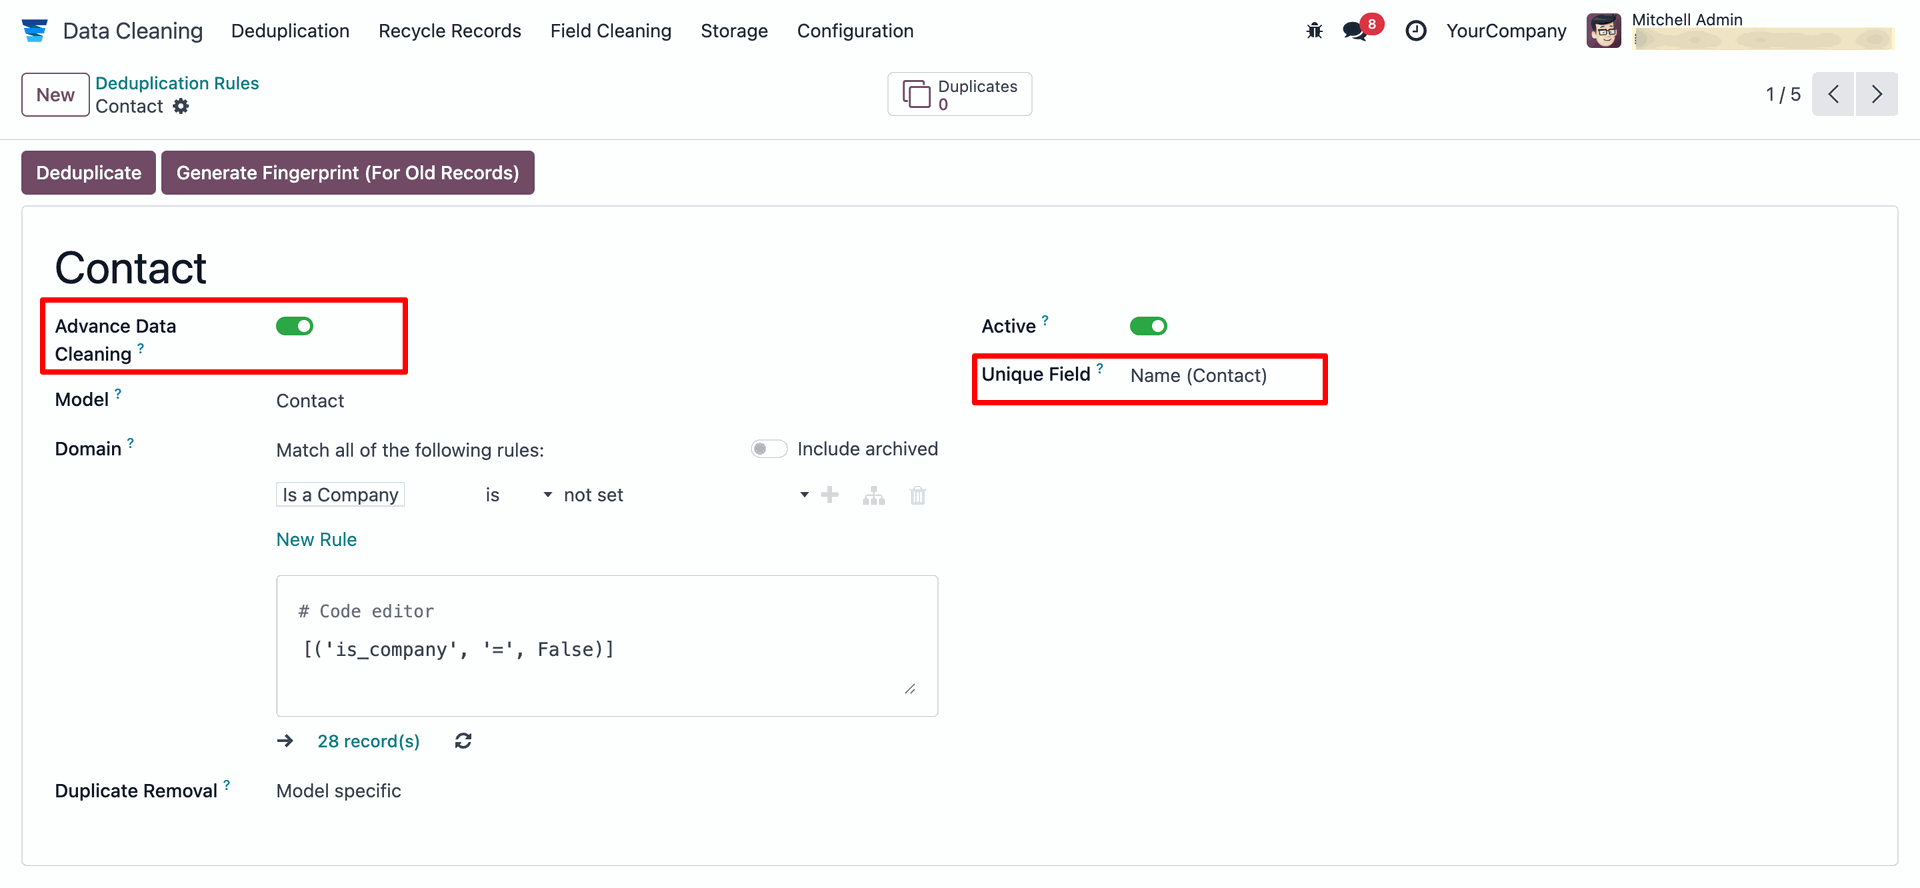Open the "is" operator dropdown
Screen dimensions: 1920x888
click(518, 495)
